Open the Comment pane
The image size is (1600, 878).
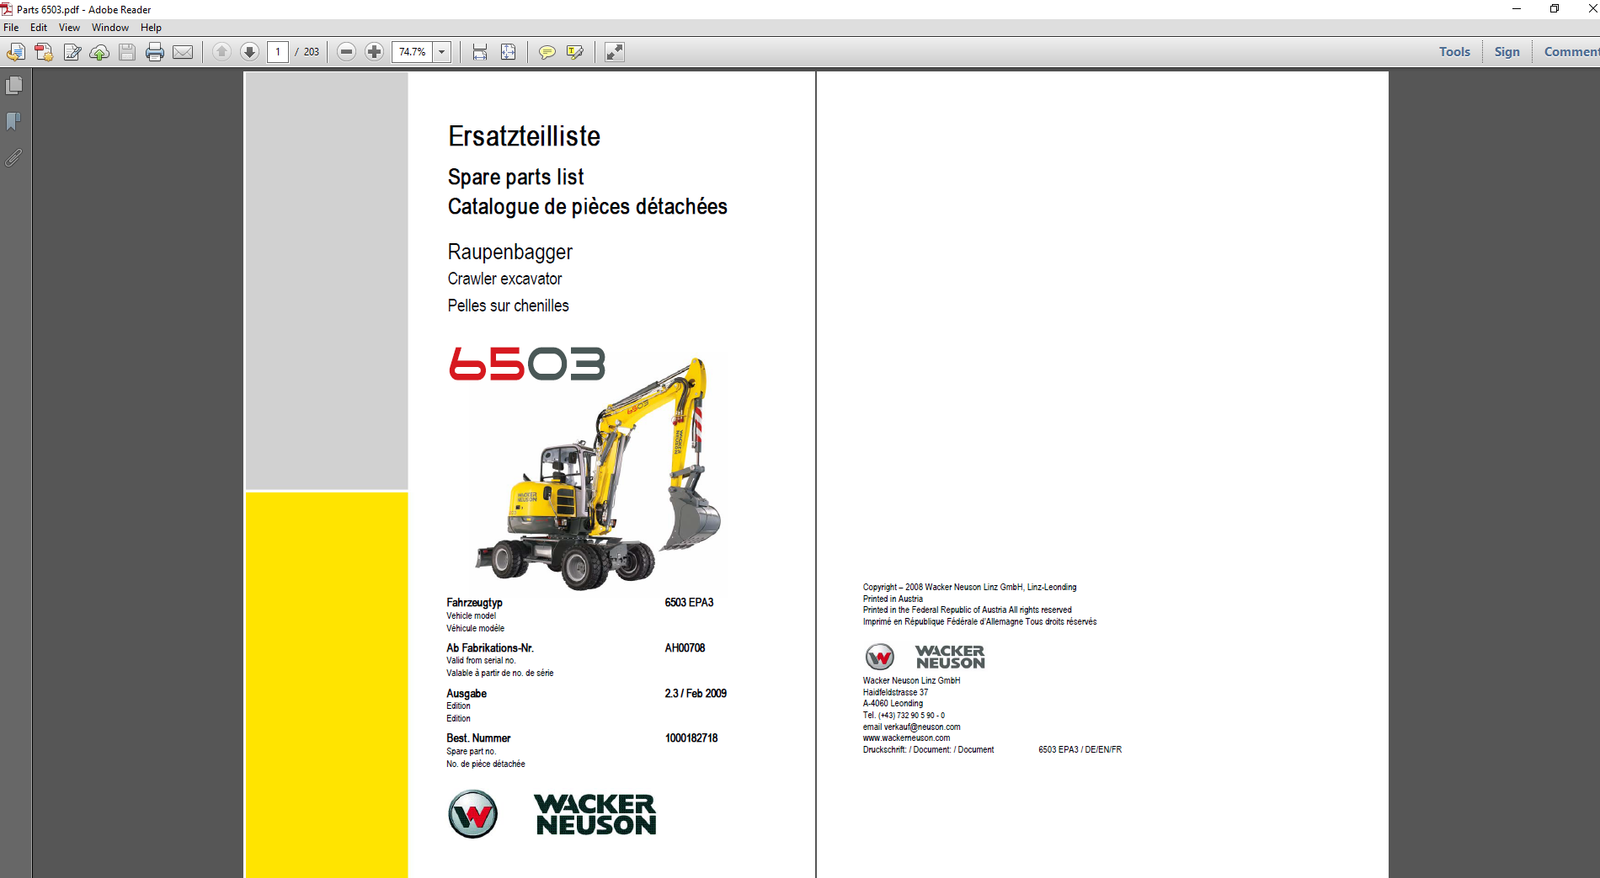[x=1570, y=52]
